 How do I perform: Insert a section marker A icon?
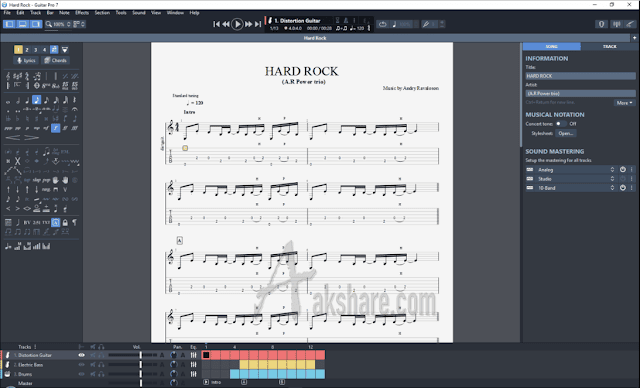pyautogui.click(x=56, y=222)
